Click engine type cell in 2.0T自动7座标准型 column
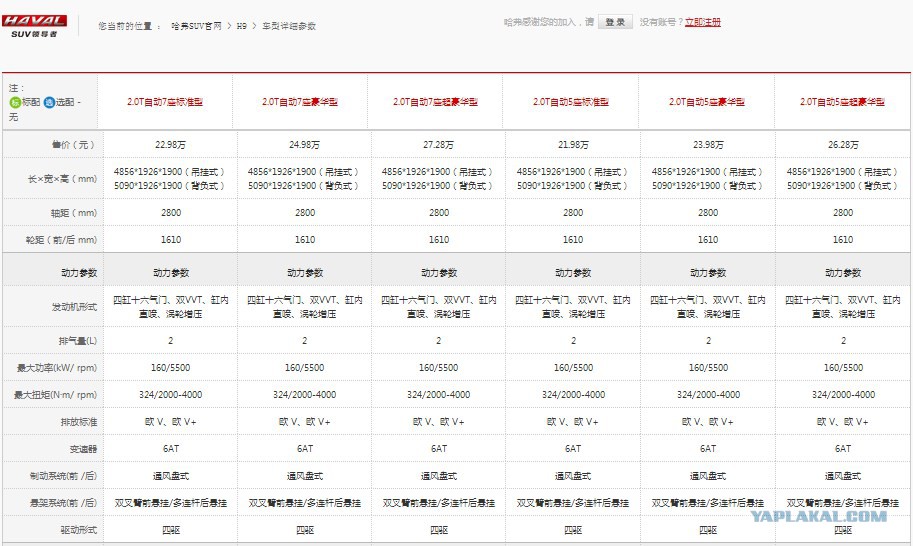The image size is (913, 546). [x=171, y=307]
